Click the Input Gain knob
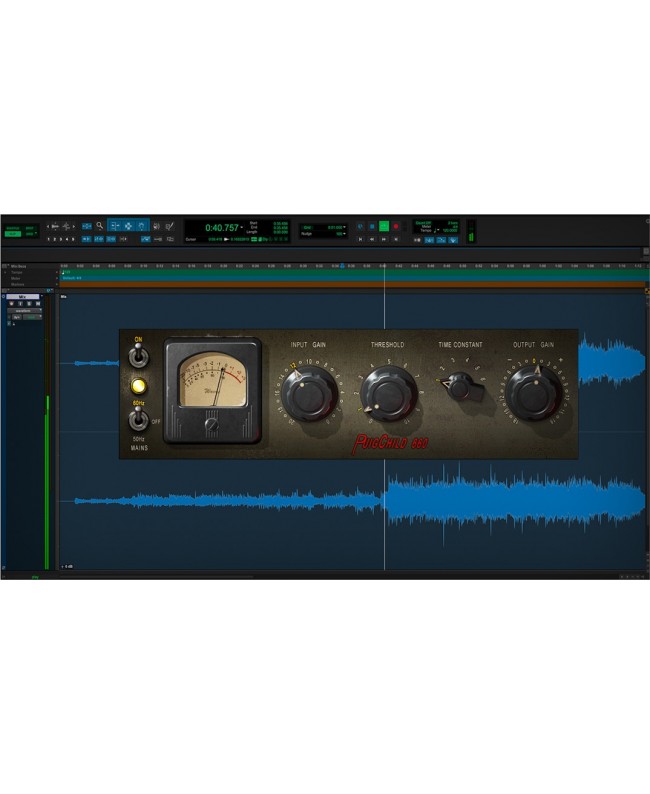 [x=309, y=394]
